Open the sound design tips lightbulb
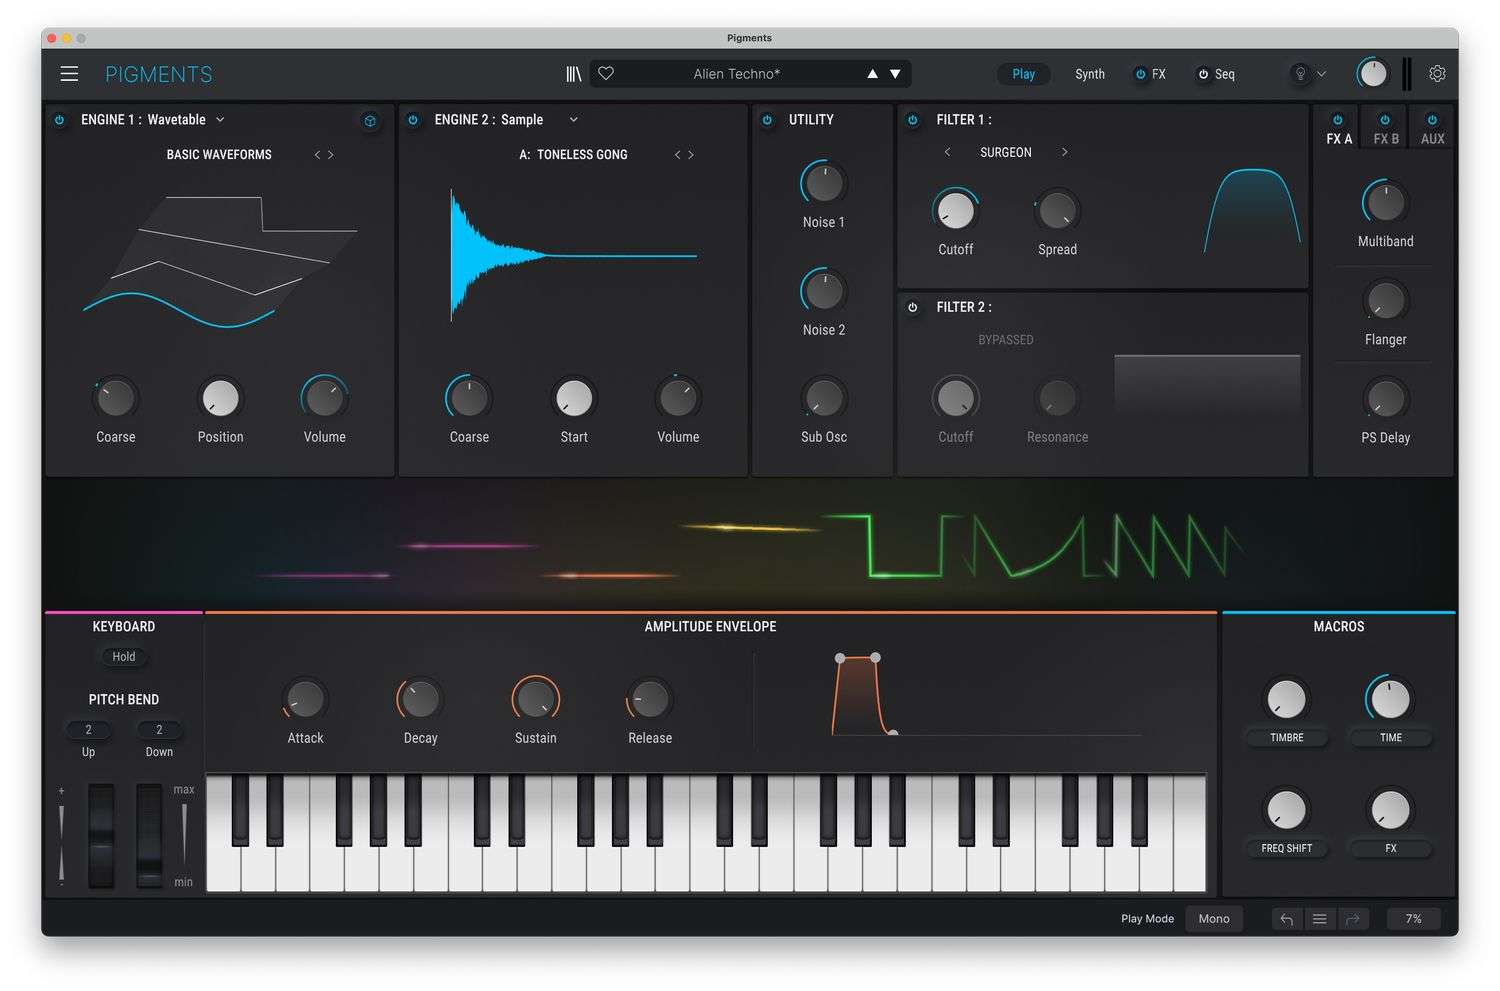This screenshot has height=991, width=1500. [1300, 74]
